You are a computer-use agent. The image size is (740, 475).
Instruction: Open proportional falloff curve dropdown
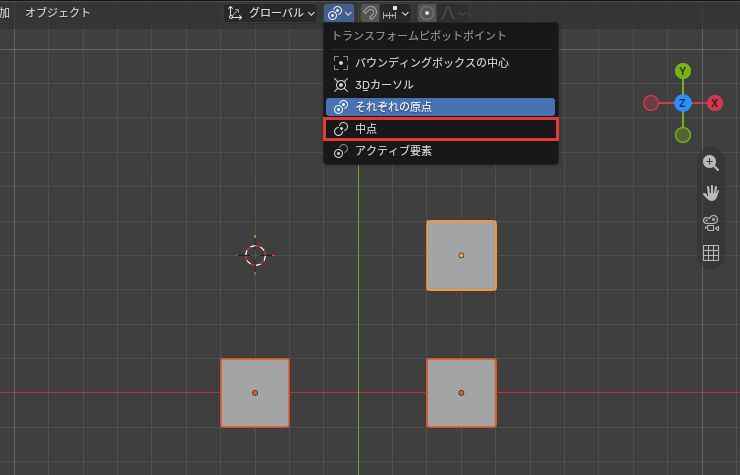[x=453, y=13]
